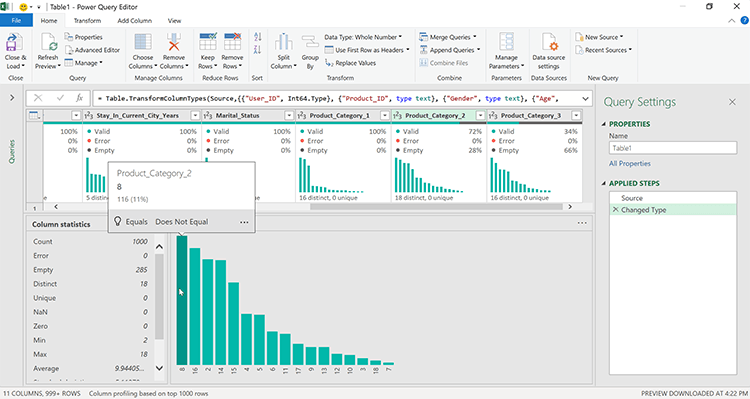Click the Close & Load icon
750x399 pixels.
(14, 43)
